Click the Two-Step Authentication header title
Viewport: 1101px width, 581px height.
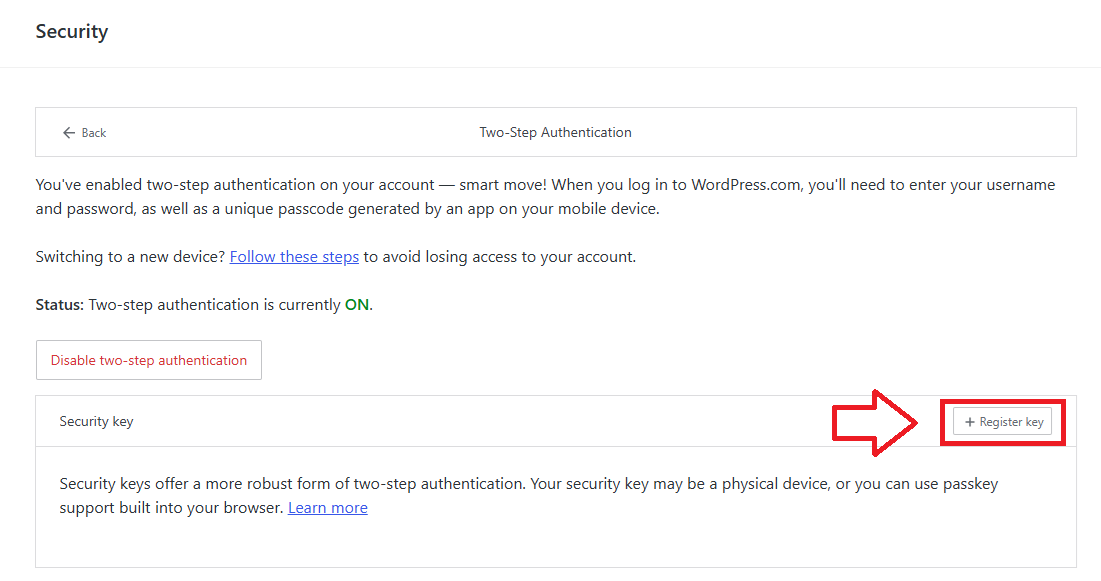click(555, 132)
